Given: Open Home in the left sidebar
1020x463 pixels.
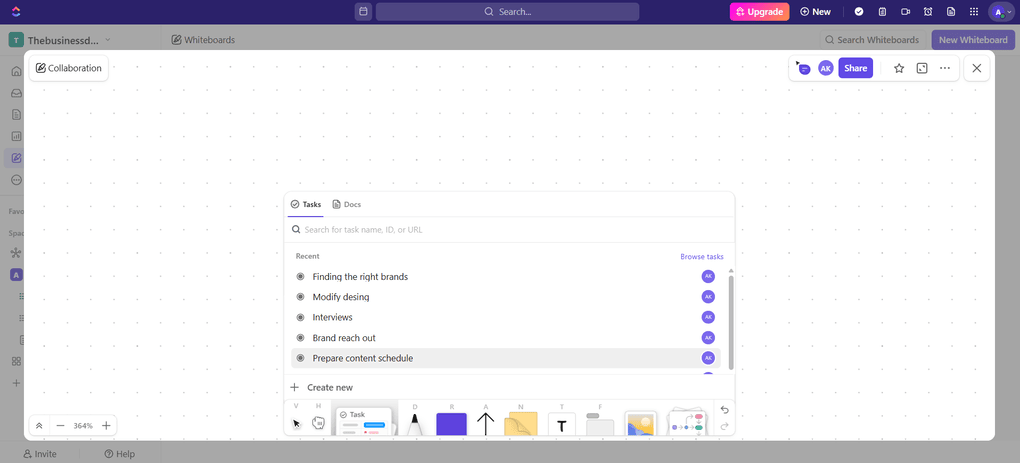Looking at the screenshot, I should point(17,72).
